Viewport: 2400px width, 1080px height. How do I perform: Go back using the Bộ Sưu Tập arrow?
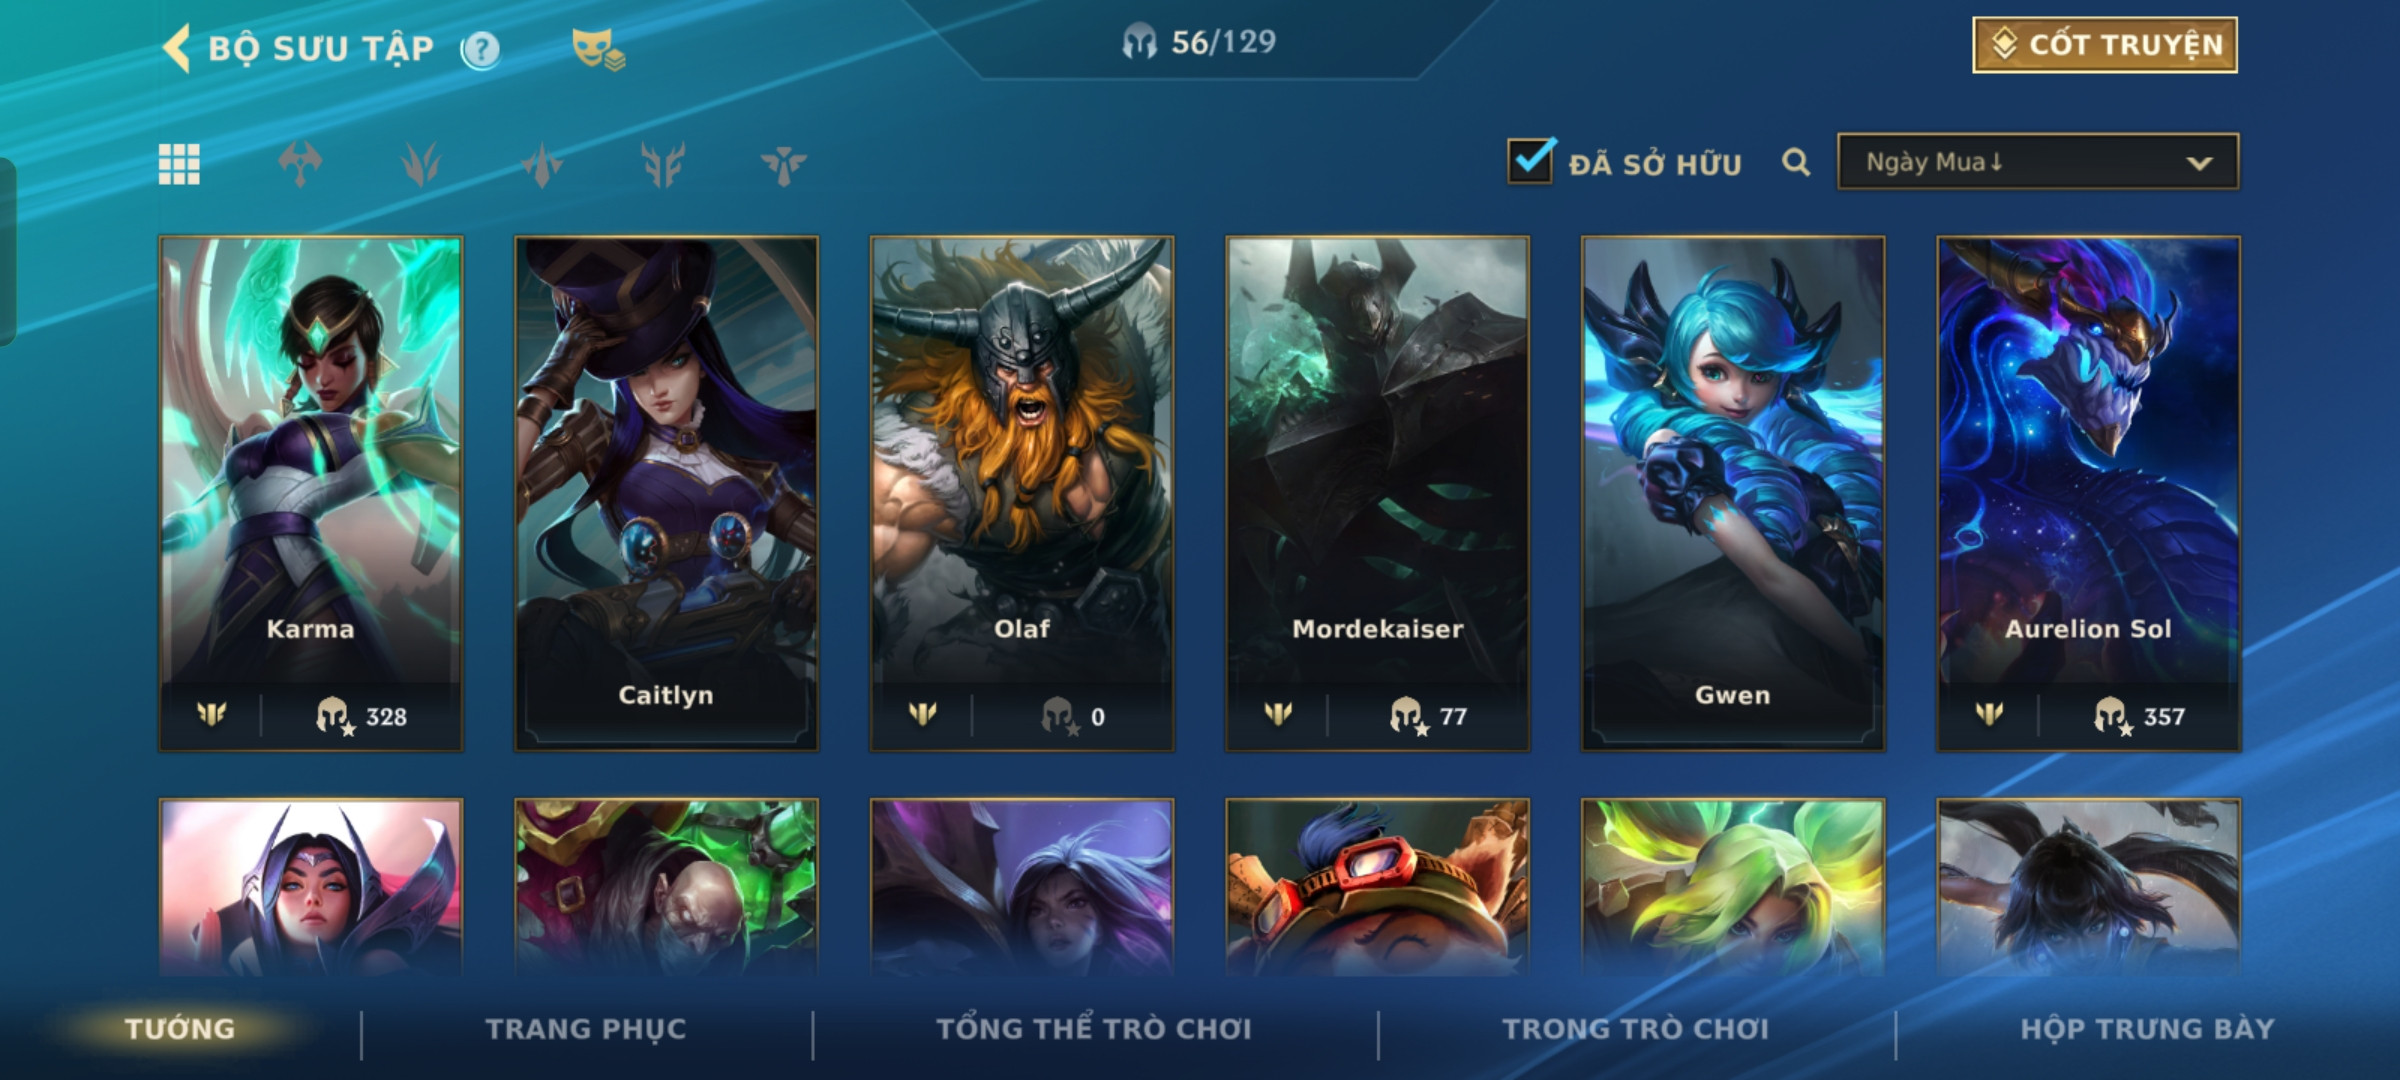point(177,48)
